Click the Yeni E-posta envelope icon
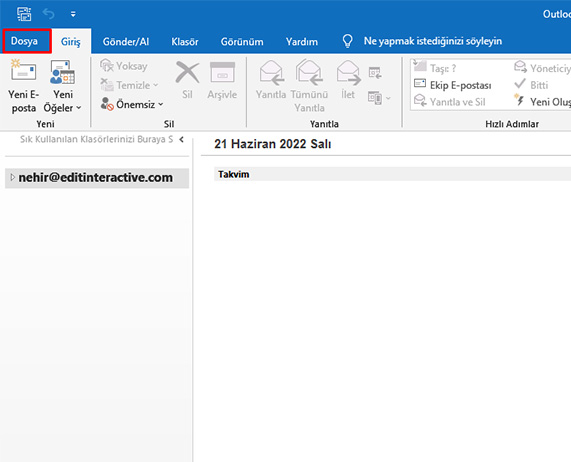 click(23, 70)
